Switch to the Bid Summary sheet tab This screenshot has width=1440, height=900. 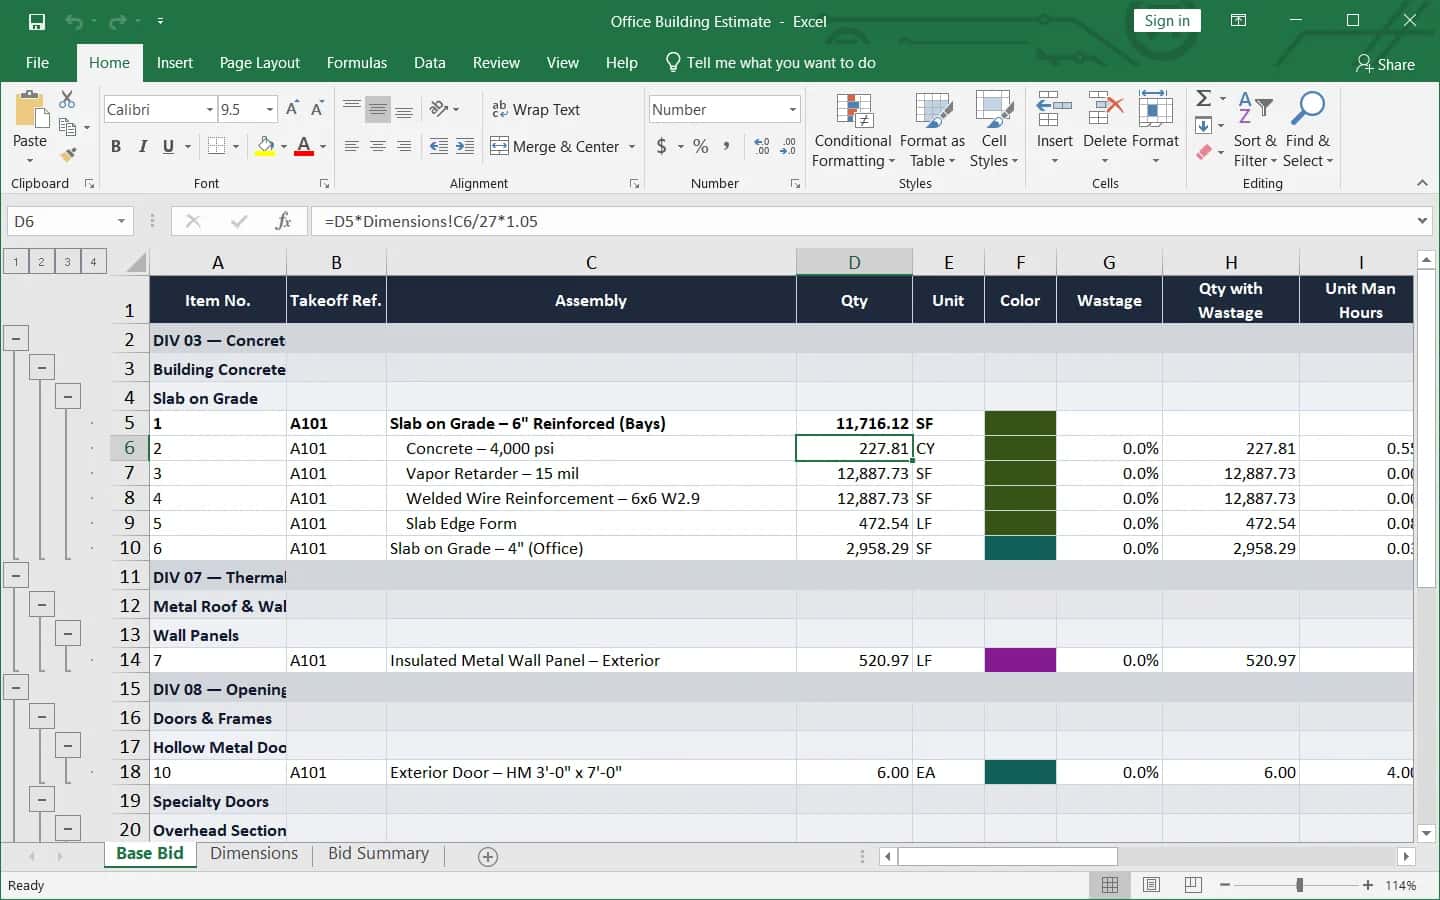click(x=378, y=853)
